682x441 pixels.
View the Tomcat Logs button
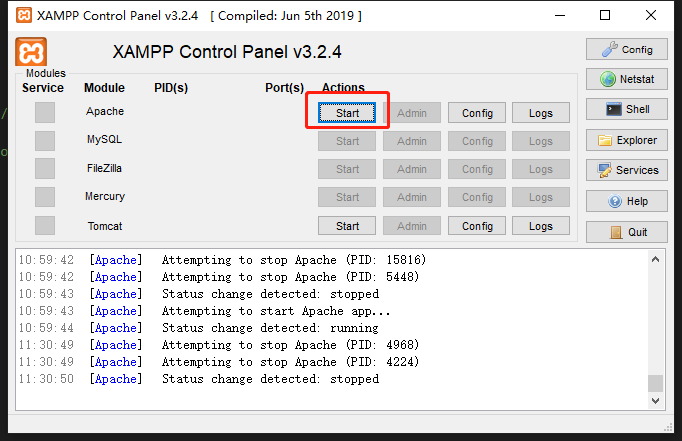541,226
